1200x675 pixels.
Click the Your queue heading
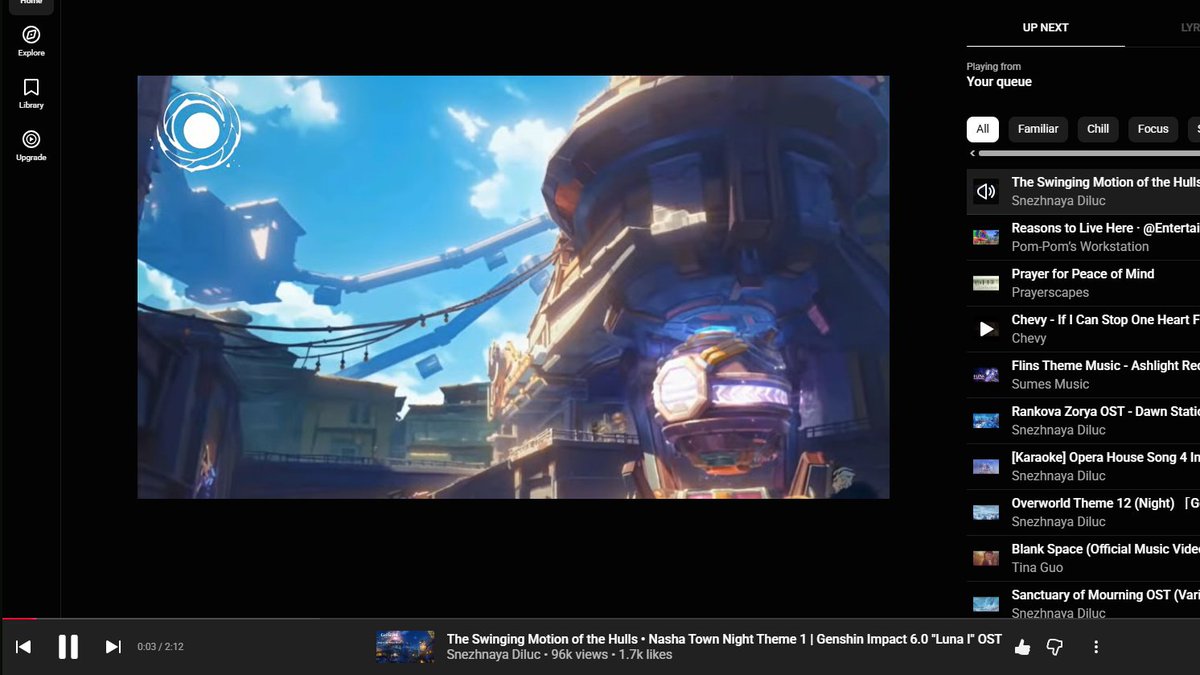[999, 82]
